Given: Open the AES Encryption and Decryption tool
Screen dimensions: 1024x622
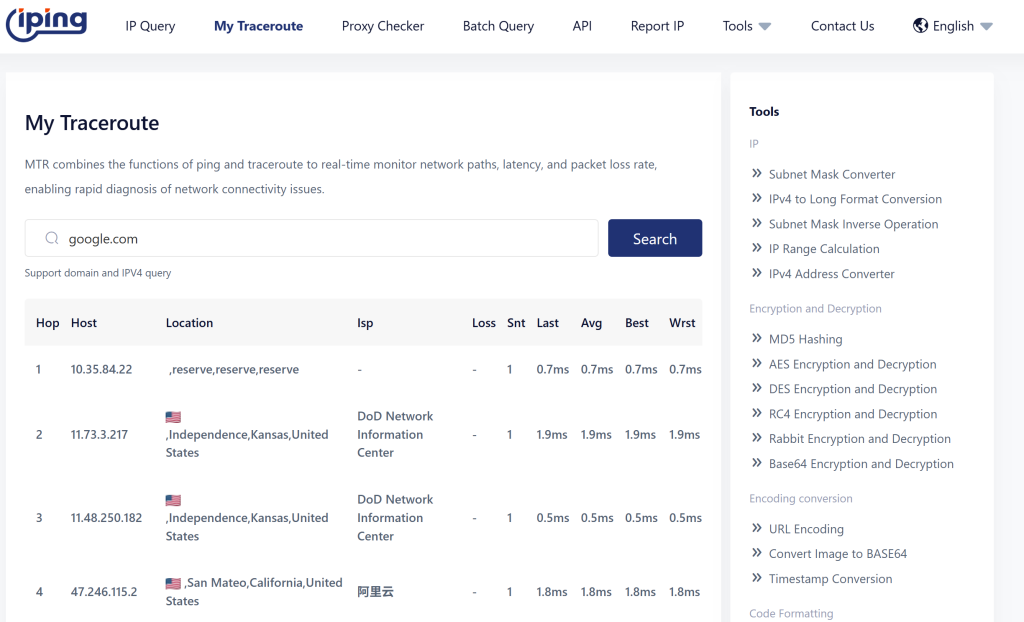Looking at the screenshot, I should coord(852,364).
